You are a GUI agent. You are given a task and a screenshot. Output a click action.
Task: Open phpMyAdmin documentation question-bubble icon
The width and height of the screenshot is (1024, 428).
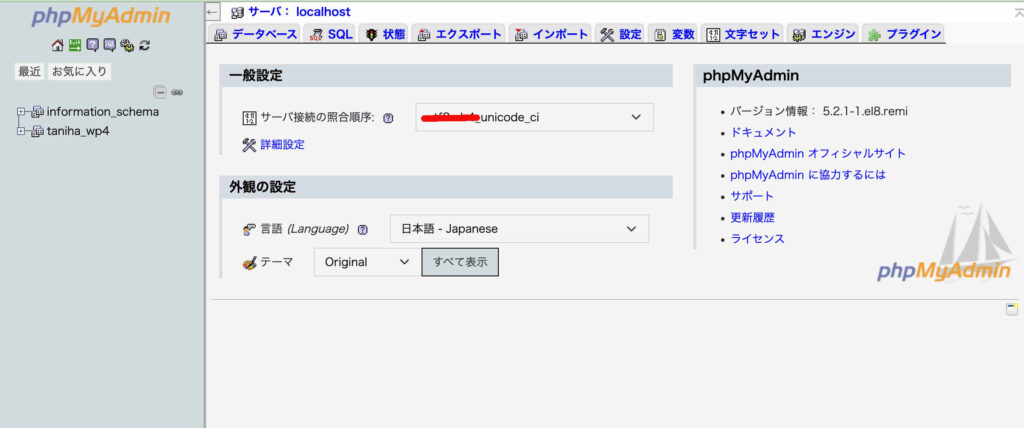92,45
